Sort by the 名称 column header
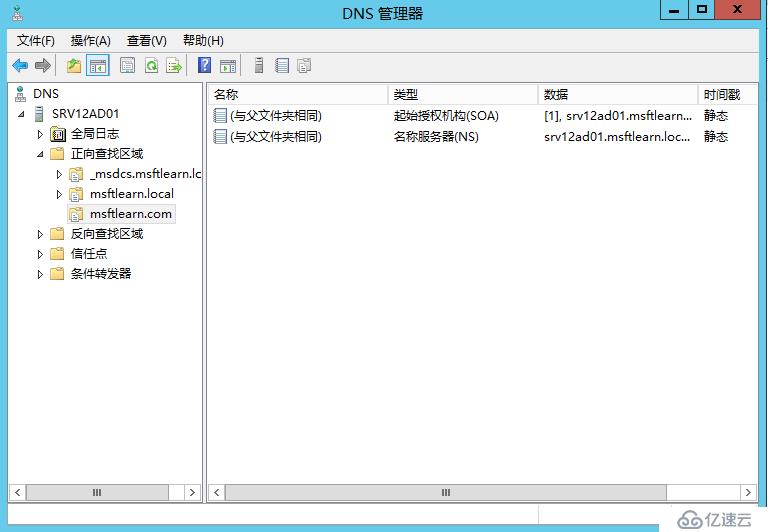This screenshot has width=768, height=532. (x=298, y=94)
